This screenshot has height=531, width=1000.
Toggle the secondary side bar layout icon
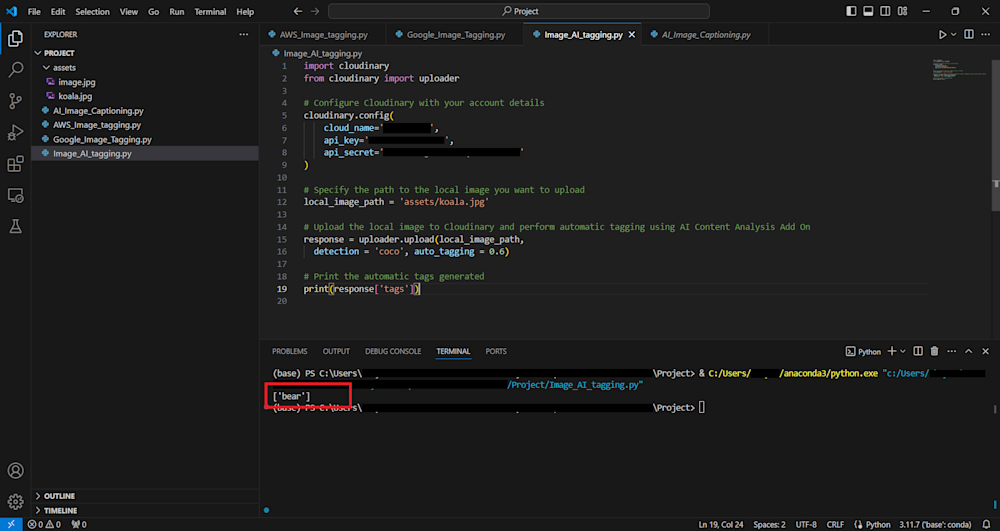click(x=885, y=11)
